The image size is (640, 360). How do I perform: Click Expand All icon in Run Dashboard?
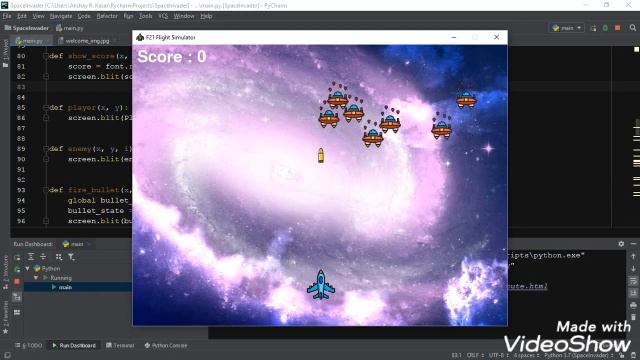click(x=31, y=257)
